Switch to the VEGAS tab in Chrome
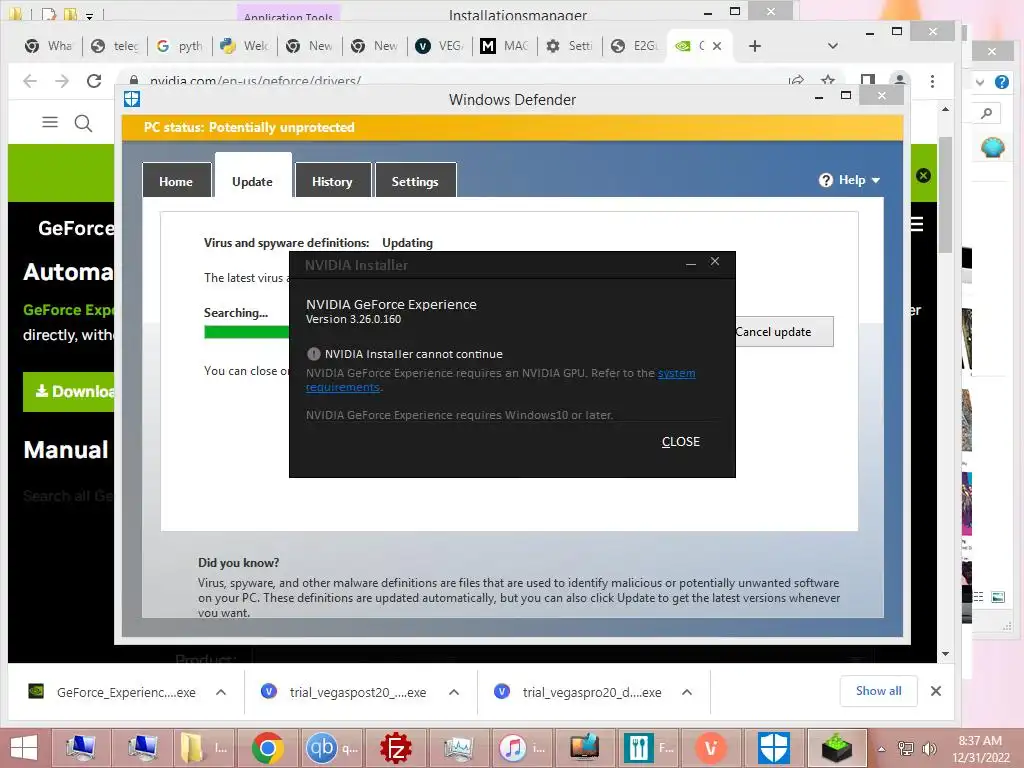Screen dimensions: 1024x768 click(x=440, y=46)
